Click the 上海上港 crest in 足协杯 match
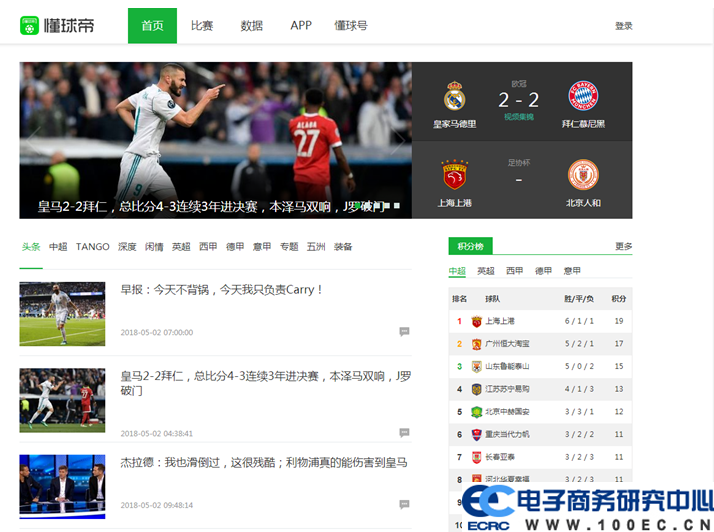The height and width of the screenshot is (532, 714). 454,175
